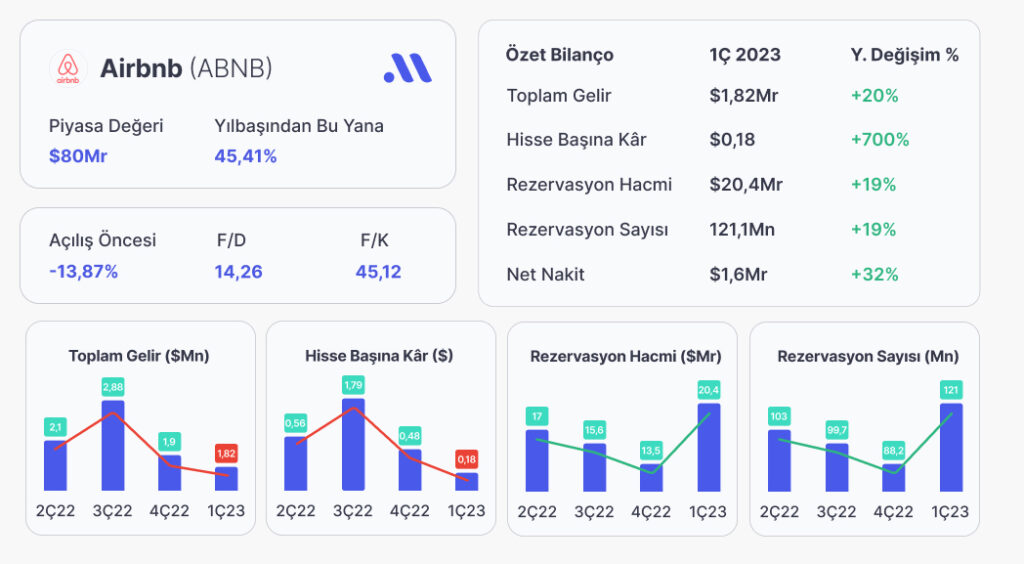Click the +20% change value

click(874, 95)
